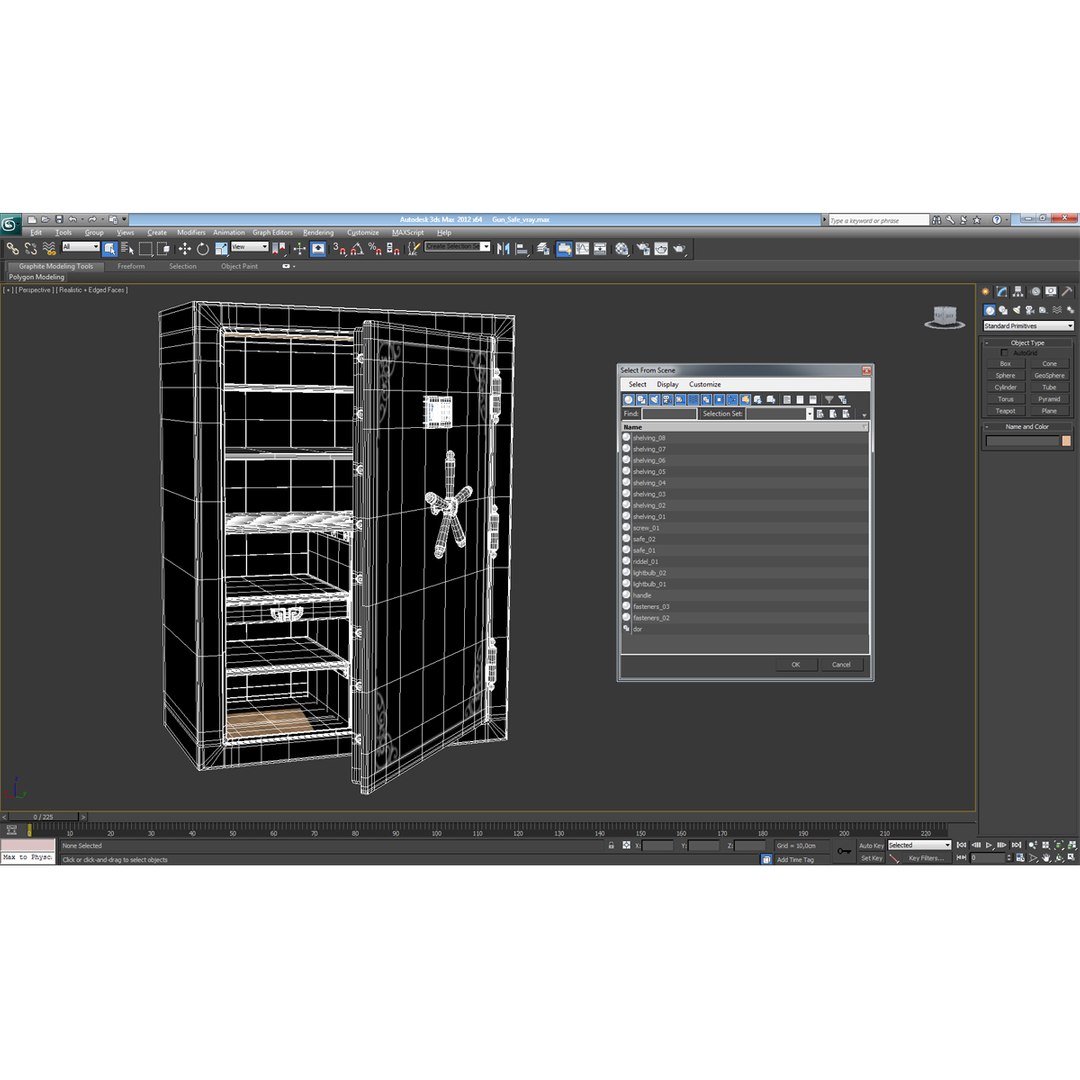Click Cancel in Select From Scene
Image resolution: width=1080 pixels, height=1080 pixels.
[841, 665]
